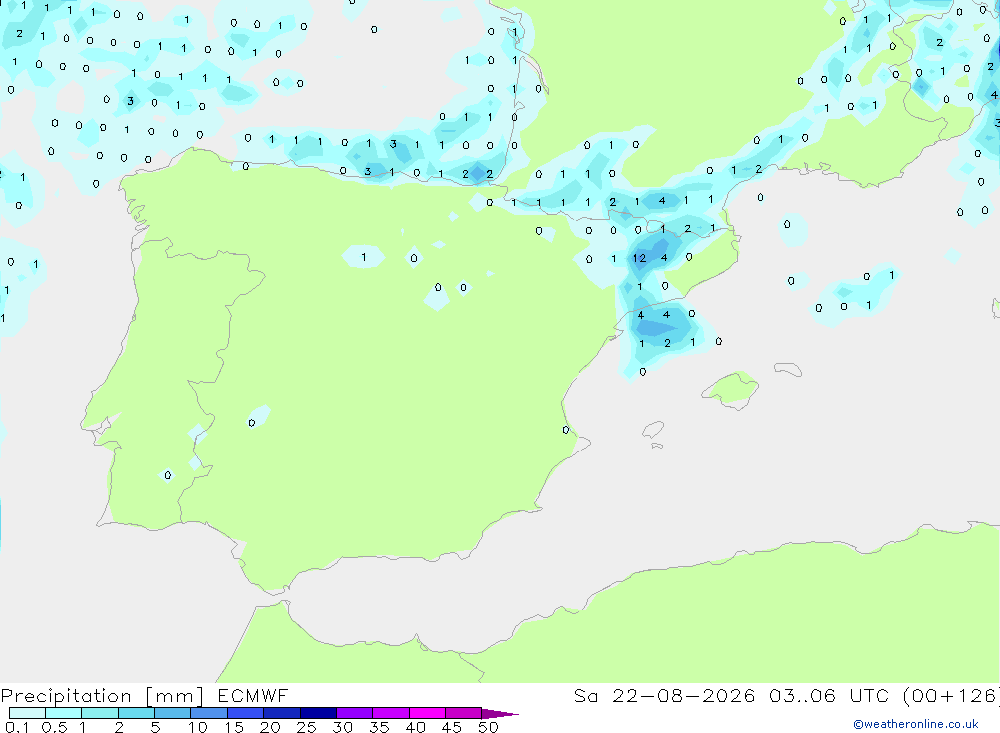Pick the dark navy 25 mm legend swatch
This screenshot has height=733, width=1000.
click(x=318, y=713)
